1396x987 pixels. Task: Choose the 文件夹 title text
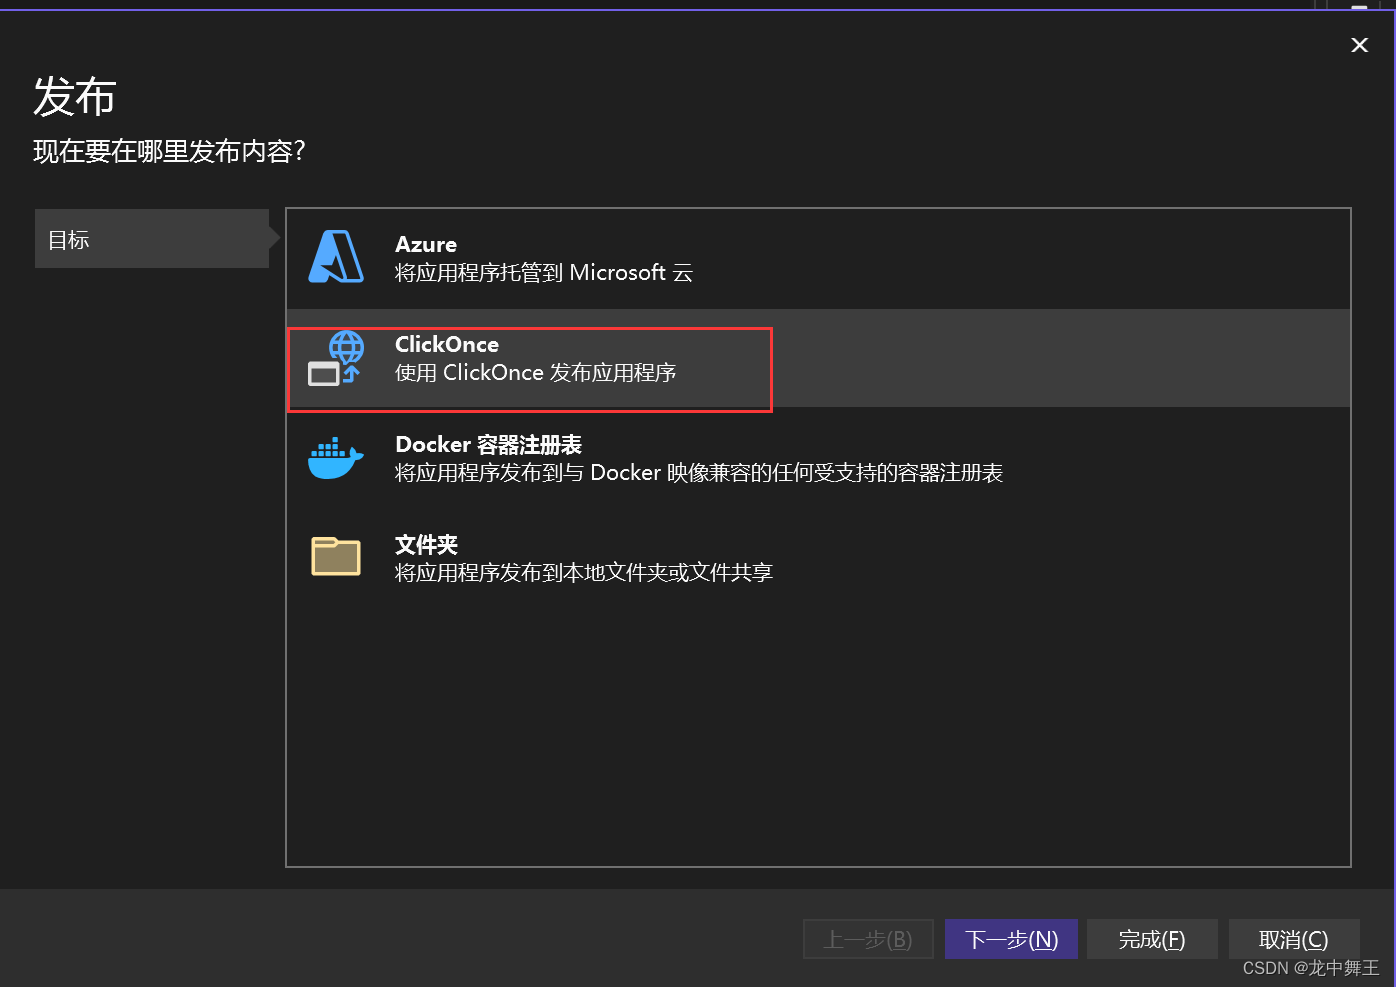(x=426, y=544)
